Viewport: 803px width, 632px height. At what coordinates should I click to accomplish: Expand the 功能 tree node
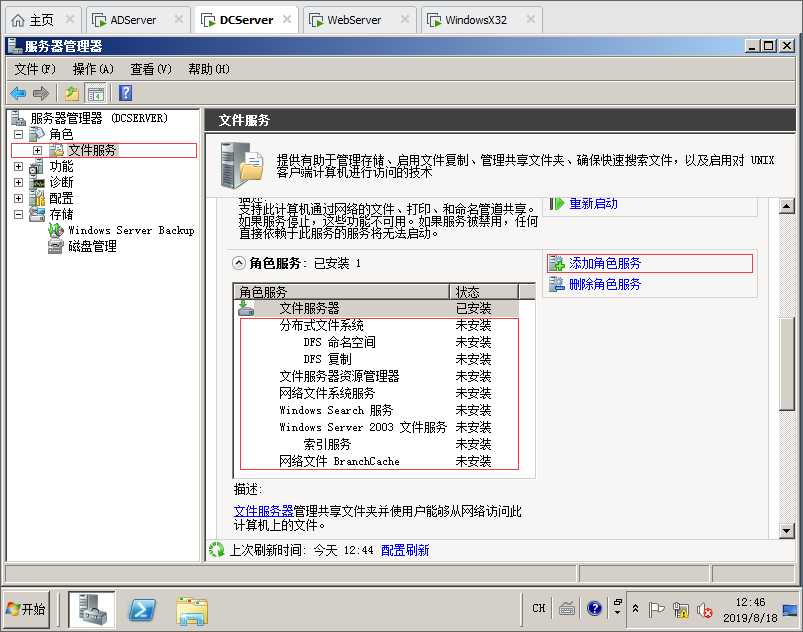tap(18, 166)
